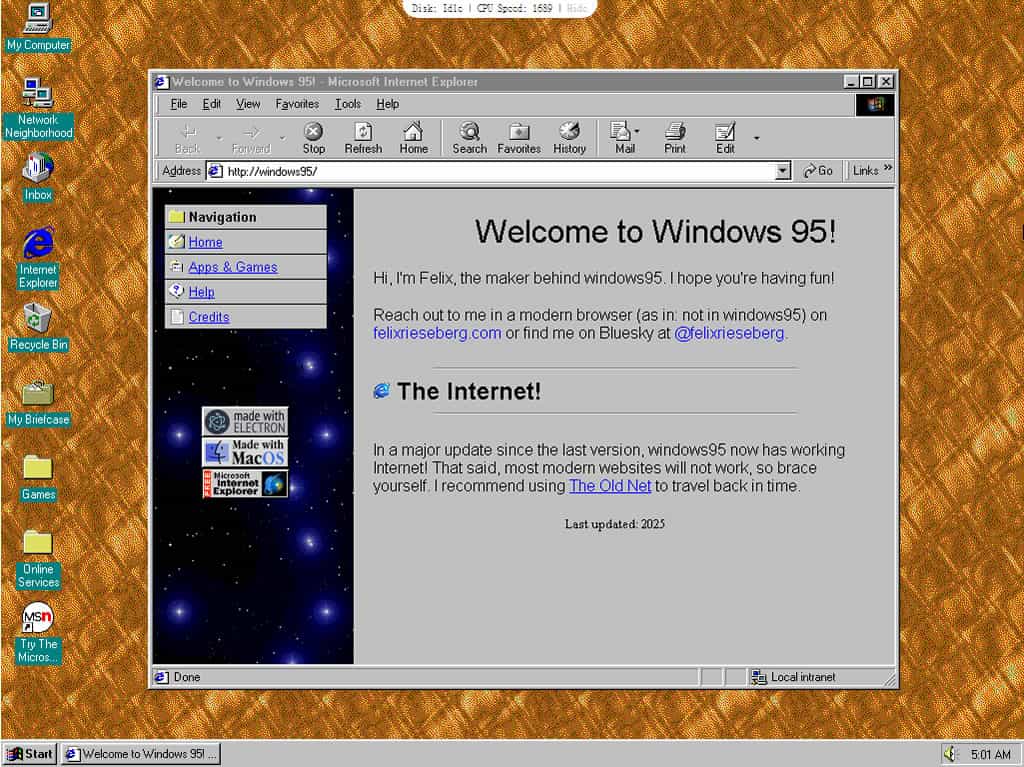The image size is (1024, 767).
Task: Open the Mail button dropdown
Action: pyautogui.click(x=637, y=132)
